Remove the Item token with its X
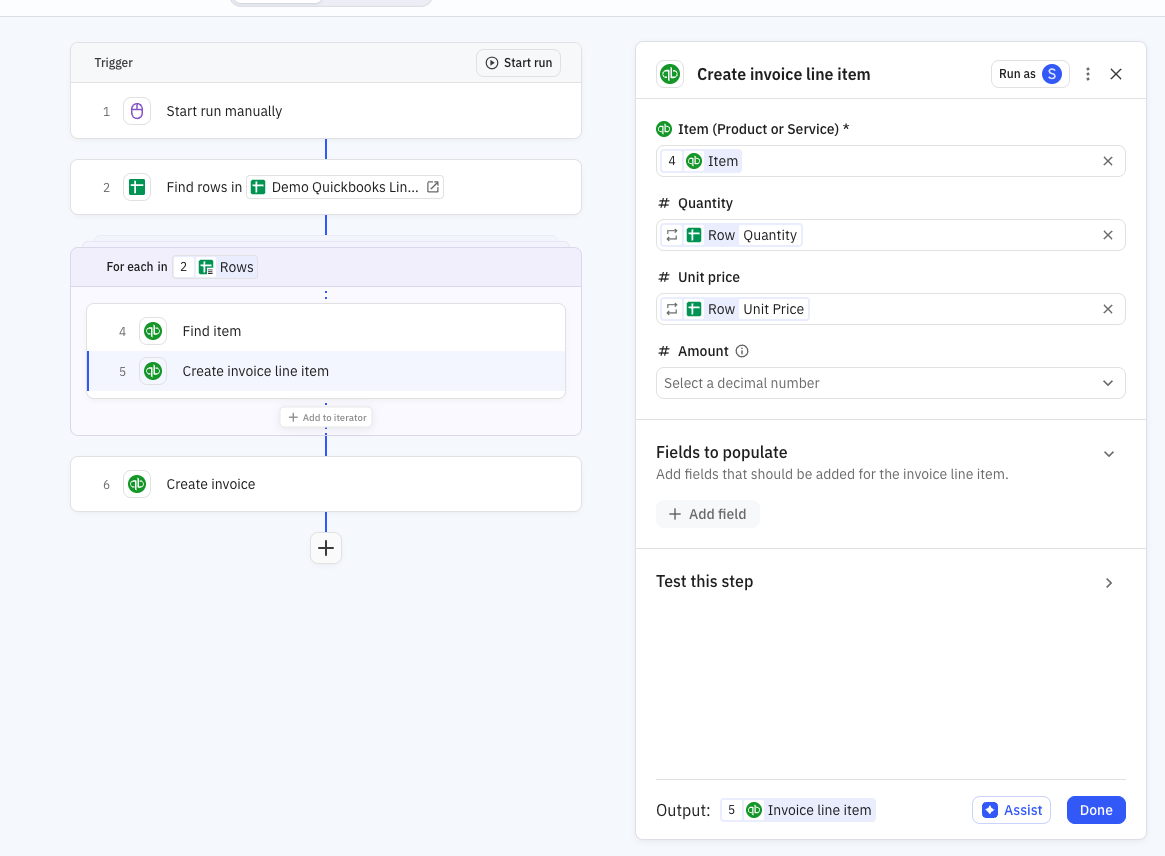 pos(1107,160)
